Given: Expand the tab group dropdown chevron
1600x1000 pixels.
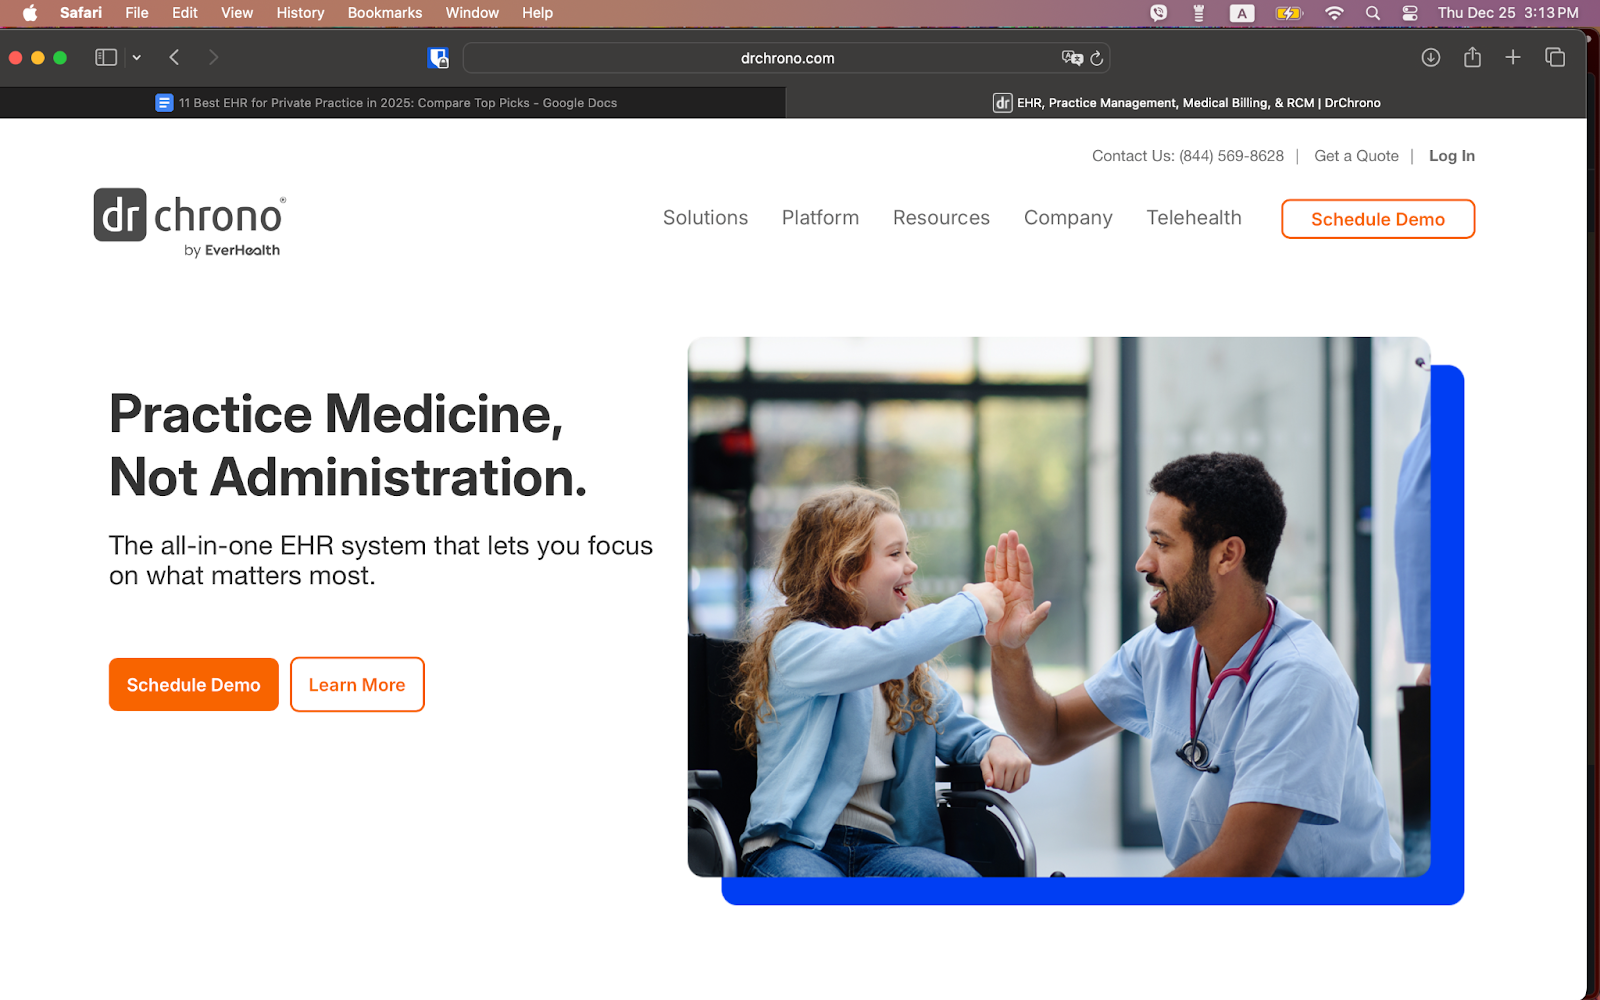Looking at the screenshot, I should click(x=137, y=58).
